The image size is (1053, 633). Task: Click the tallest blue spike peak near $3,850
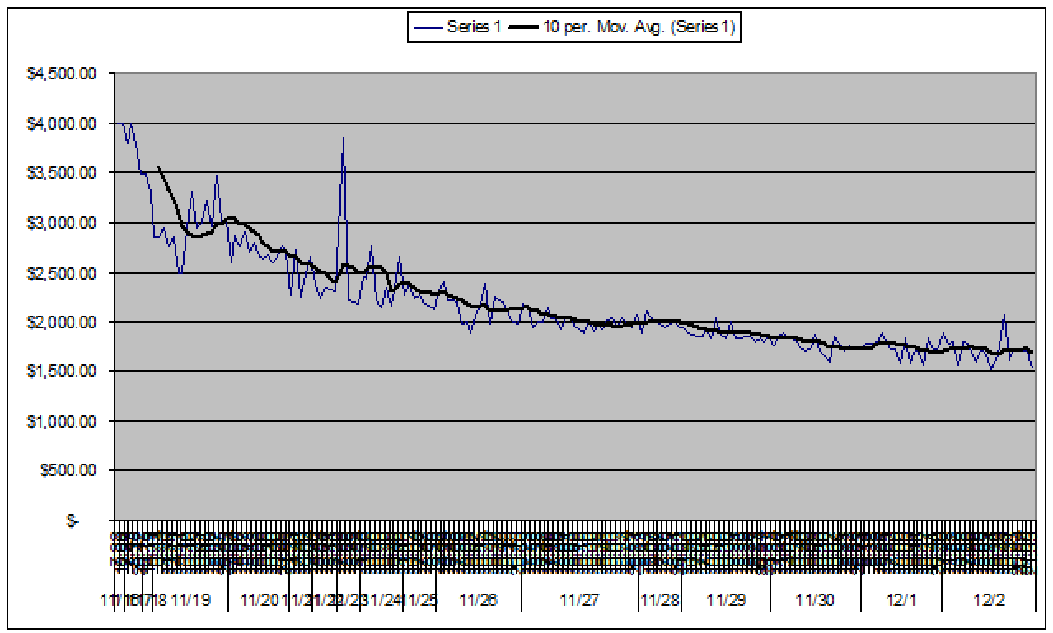[343, 139]
